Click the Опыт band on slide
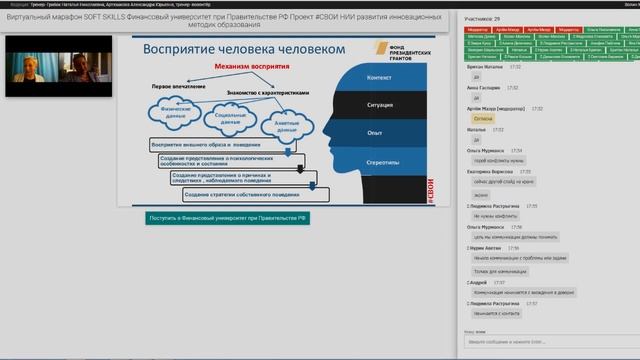 (x=375, y=133)
